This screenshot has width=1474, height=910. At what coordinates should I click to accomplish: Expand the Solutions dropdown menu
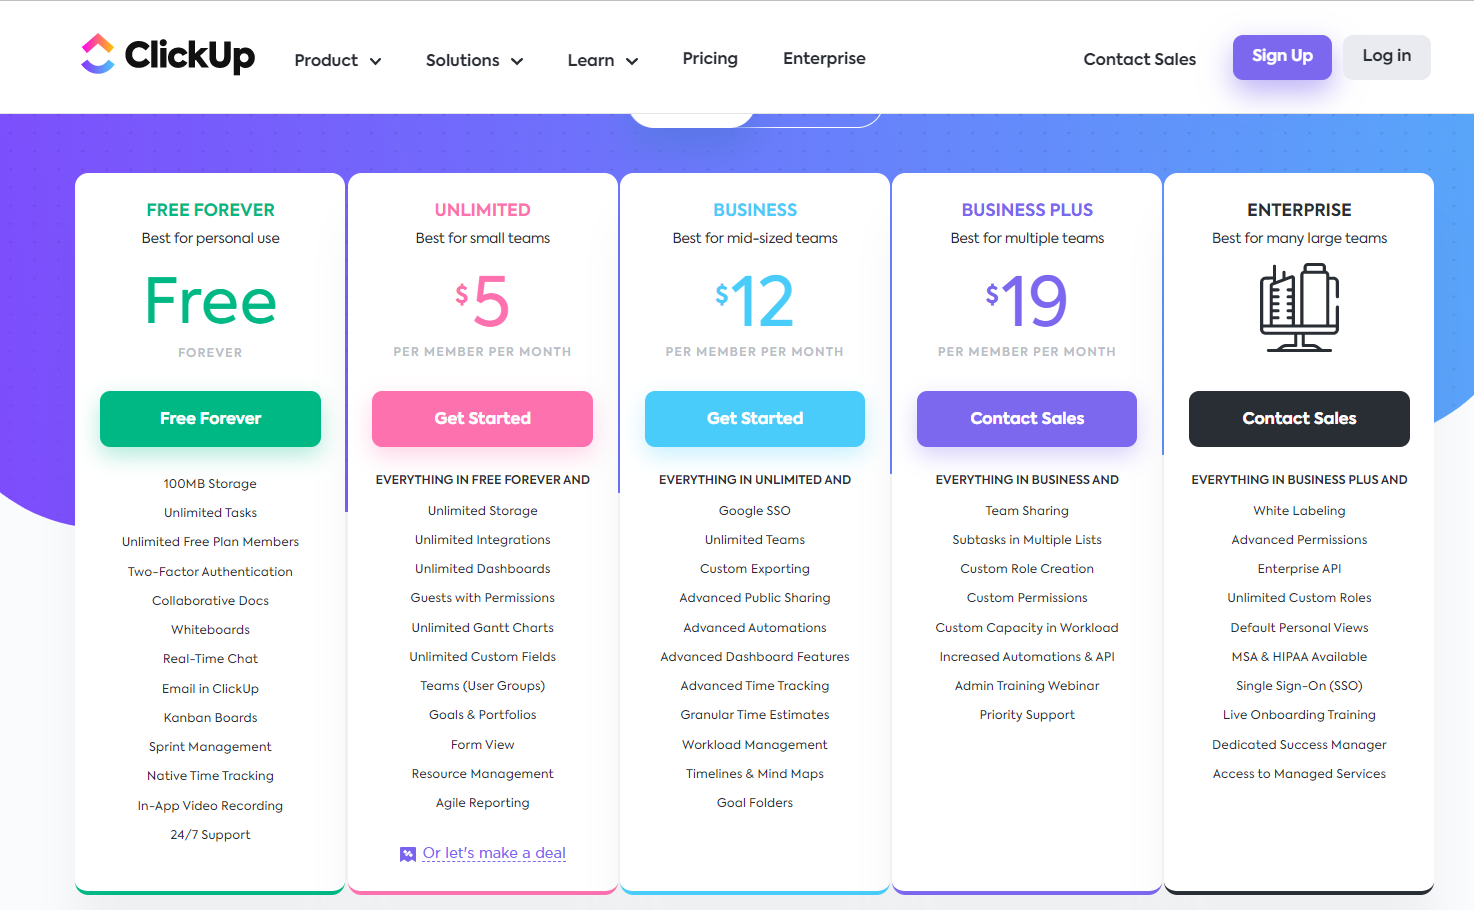tap(474, 60)
